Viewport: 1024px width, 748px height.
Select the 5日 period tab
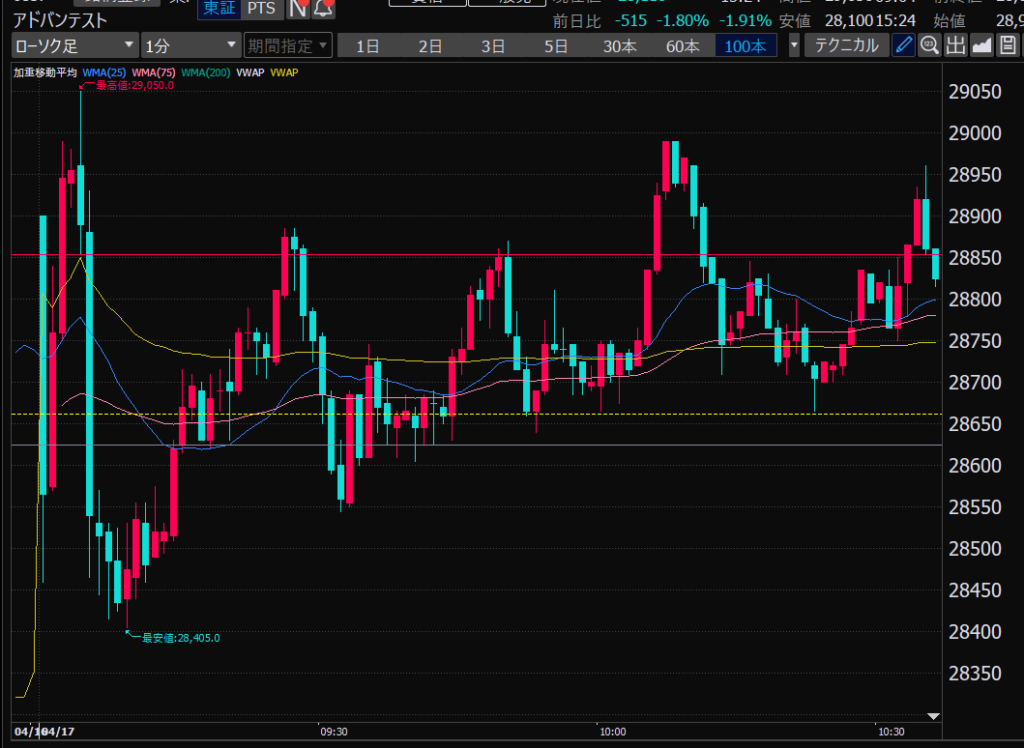click(556, 45)
